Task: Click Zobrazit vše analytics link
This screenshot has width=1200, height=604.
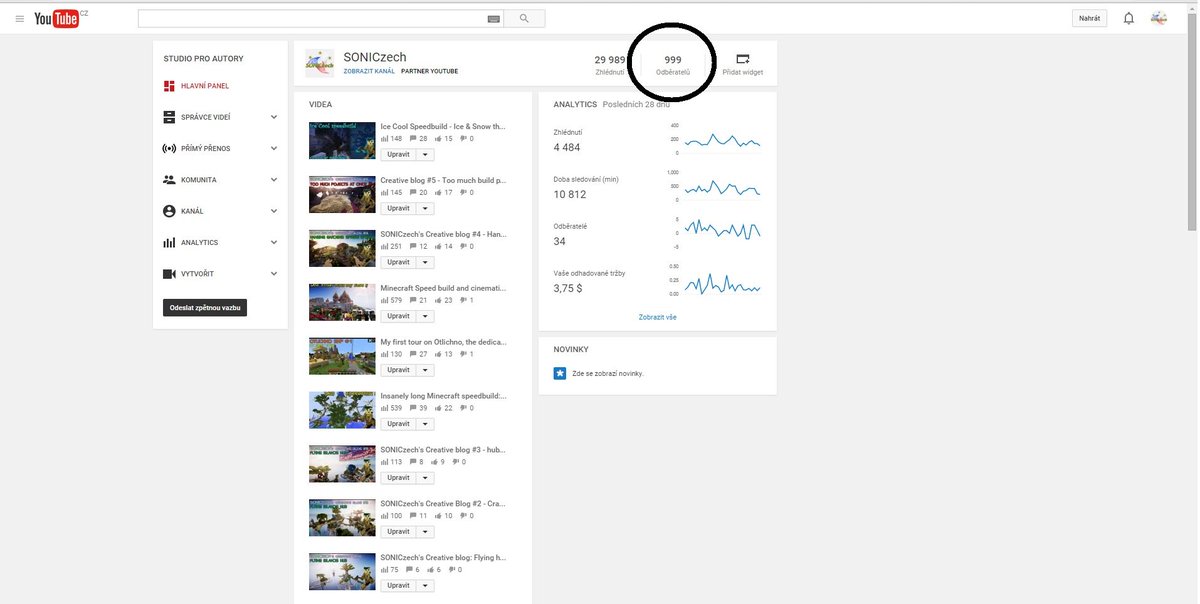Action: point(657,317)
